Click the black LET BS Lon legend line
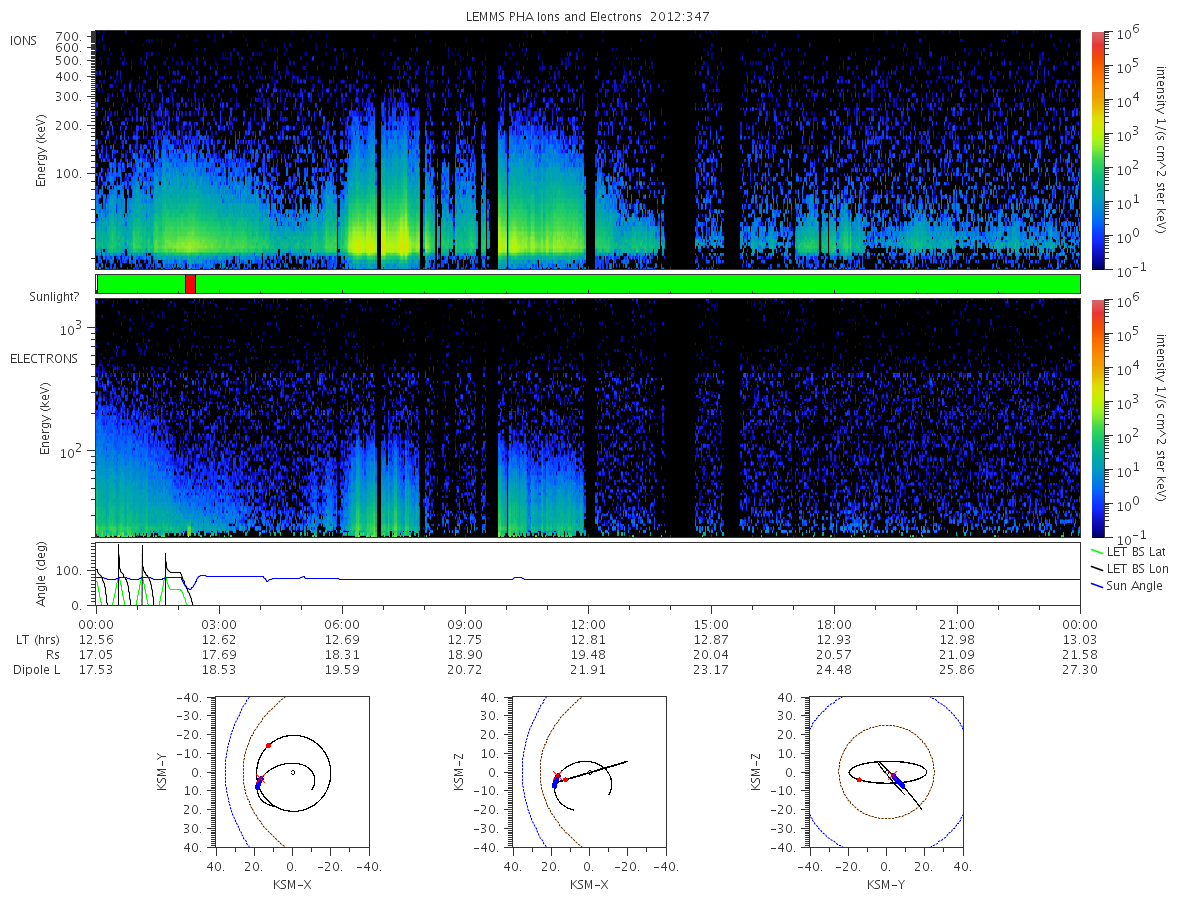 pyautogui.click(x=1099, y=568)
